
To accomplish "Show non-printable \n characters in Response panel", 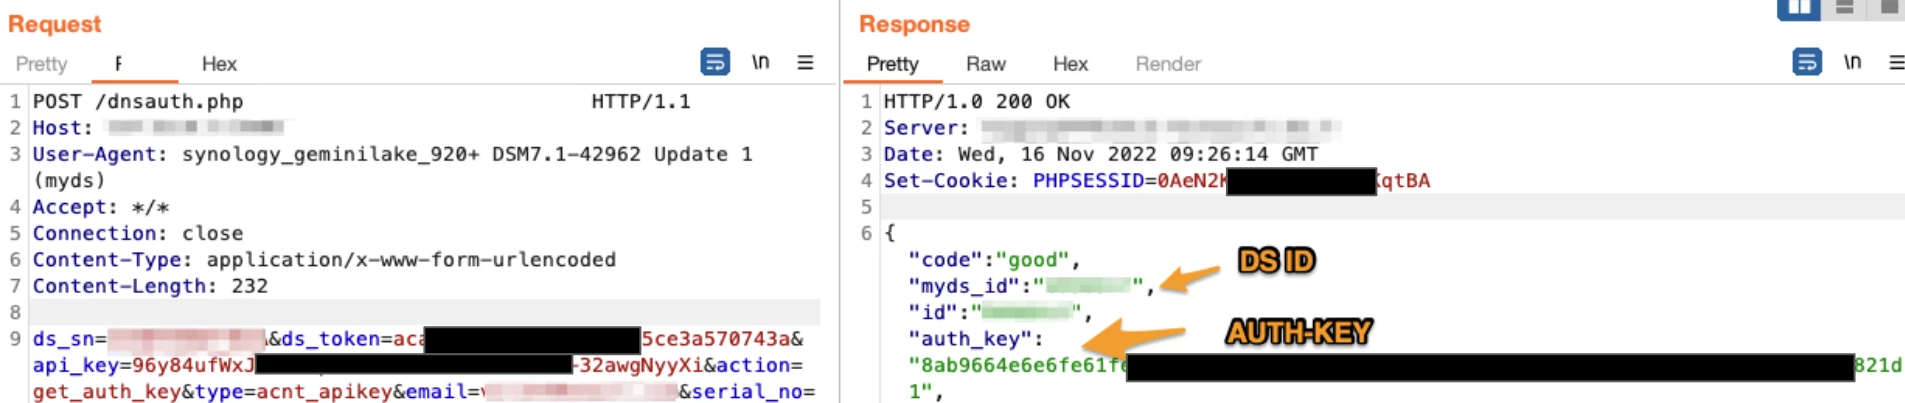I will (x=1852, y=62).
